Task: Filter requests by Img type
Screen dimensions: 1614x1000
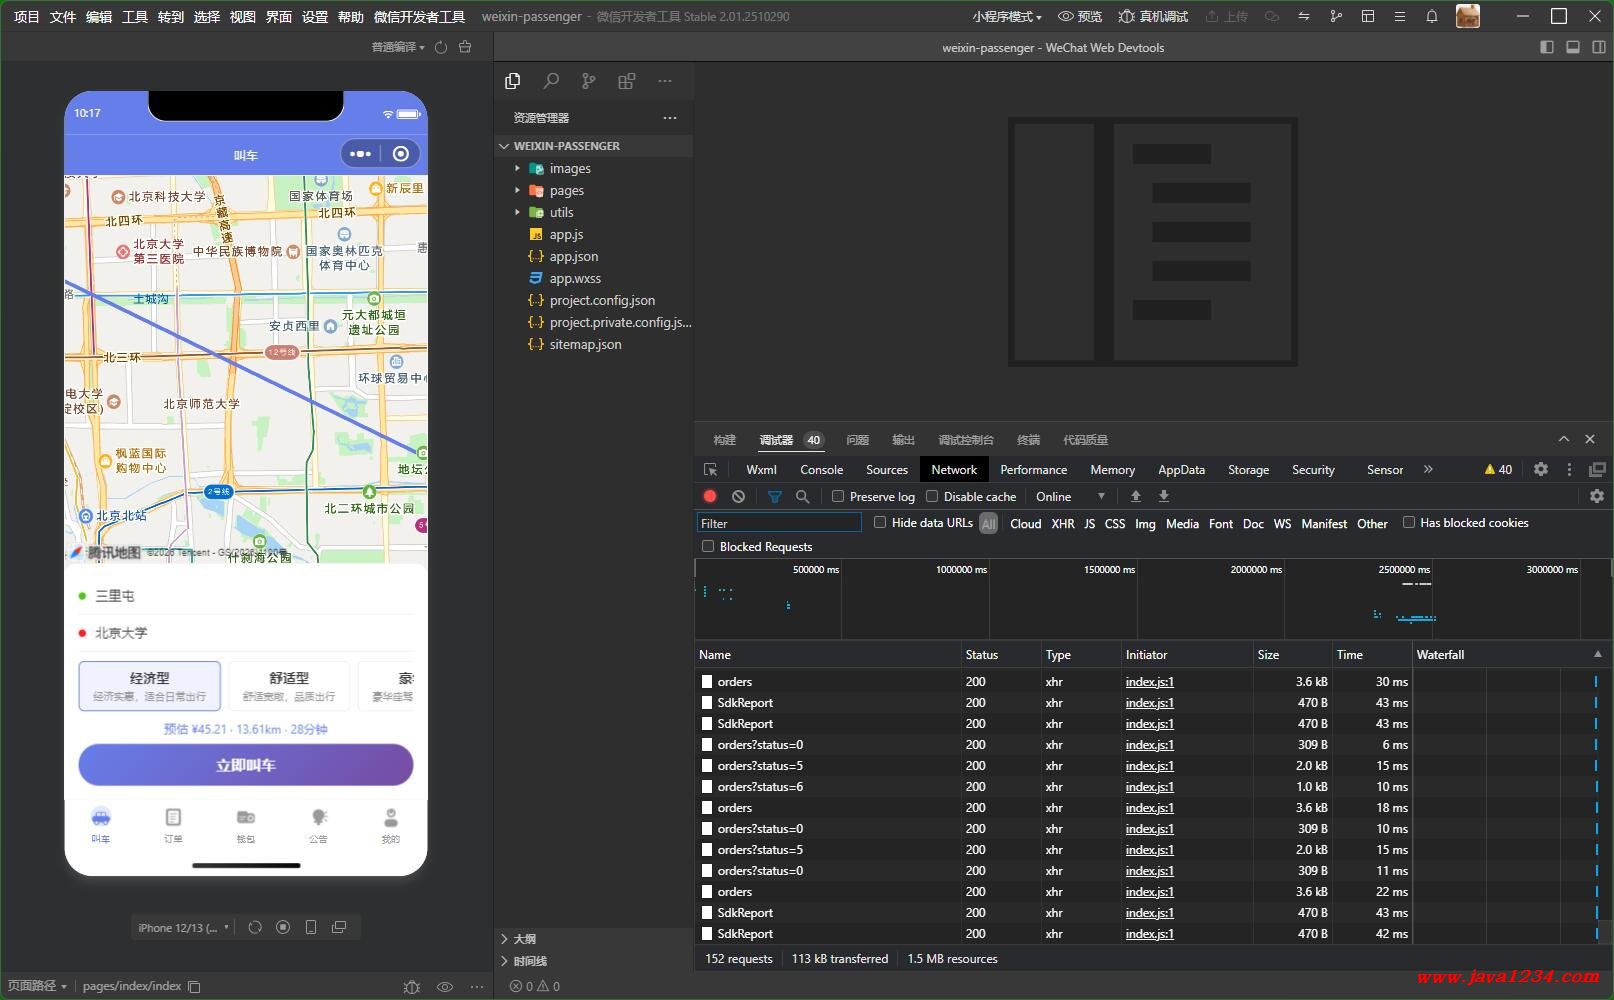Action: 1145,523
